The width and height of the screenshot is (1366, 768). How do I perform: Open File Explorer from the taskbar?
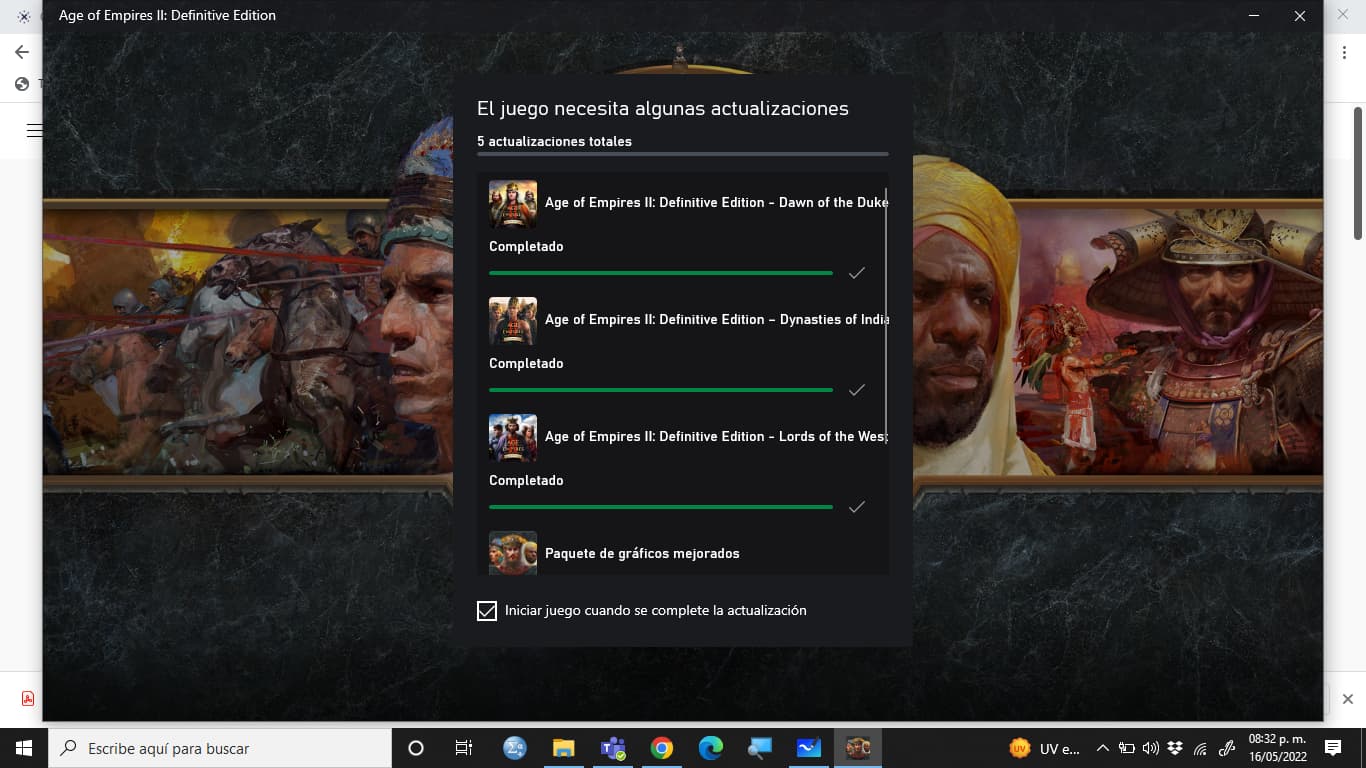coord(564,748)
